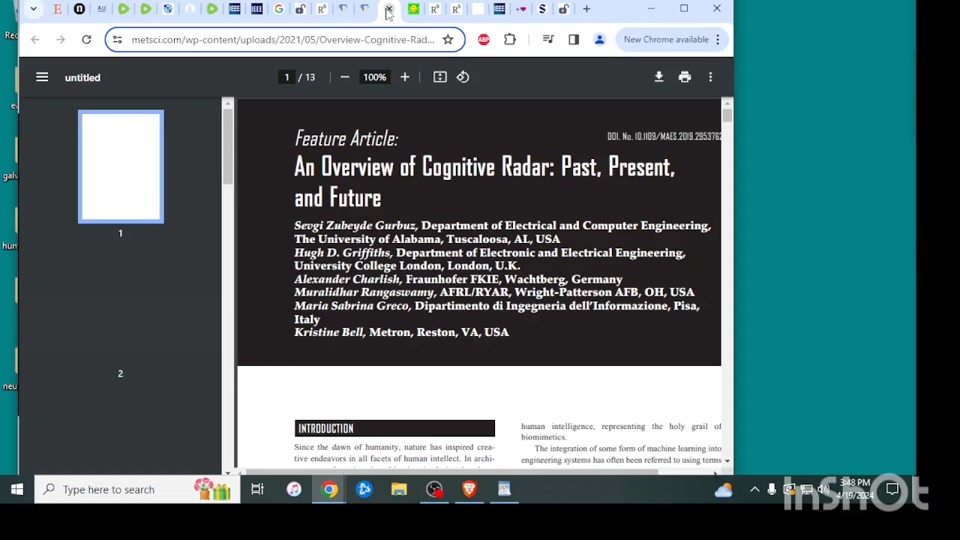Zoom in the PDF document
960x540 pixels.
(x=405, y=77)
